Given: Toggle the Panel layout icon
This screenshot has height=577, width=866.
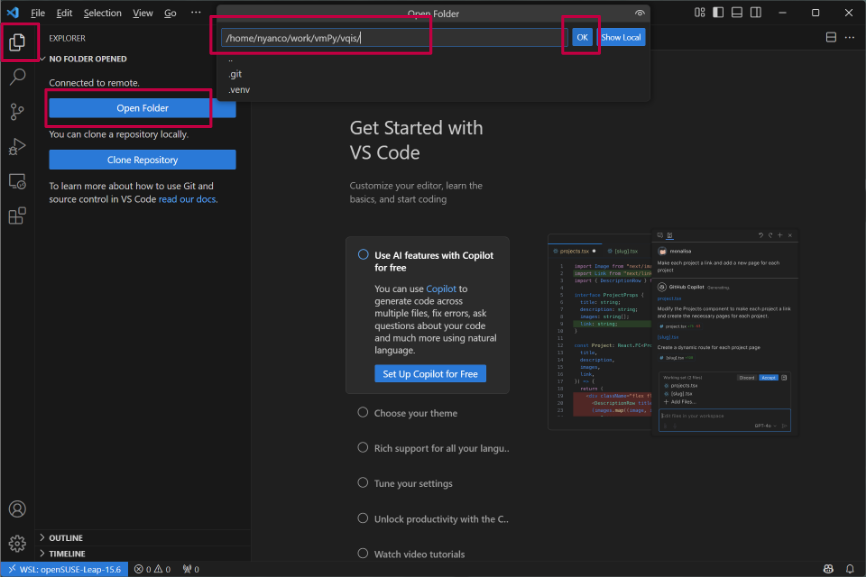Looking at the screenshot, I should tap(737, 12).
